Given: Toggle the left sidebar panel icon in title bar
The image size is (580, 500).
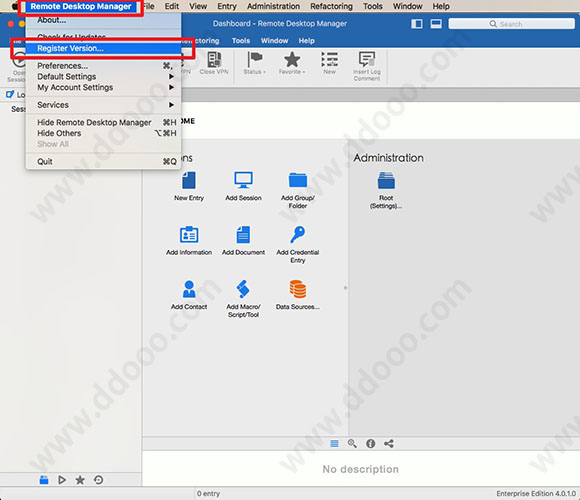Looking at the screenshot, I should coord(417,24).
